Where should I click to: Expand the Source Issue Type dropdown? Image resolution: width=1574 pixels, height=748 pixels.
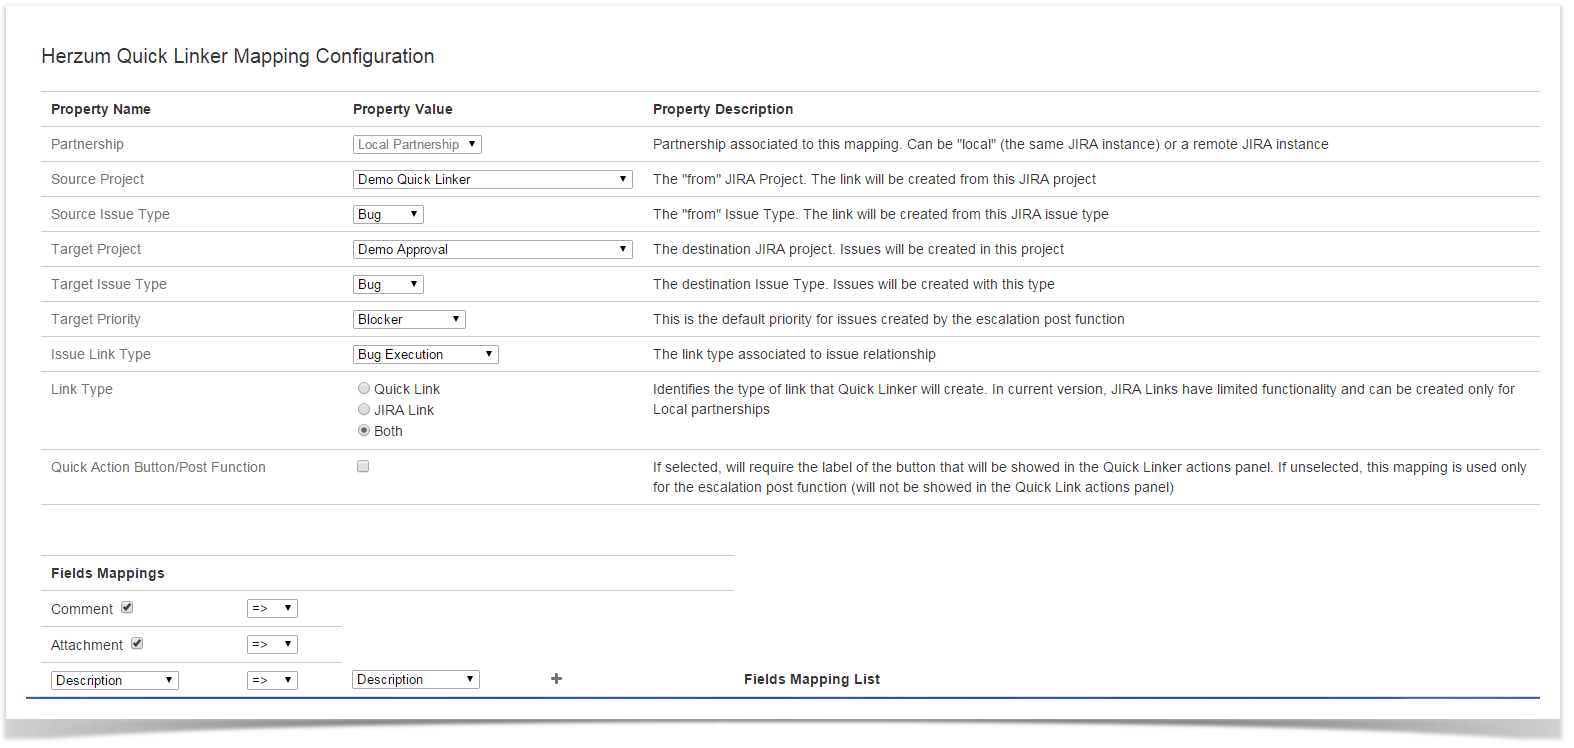pos(388,214)
